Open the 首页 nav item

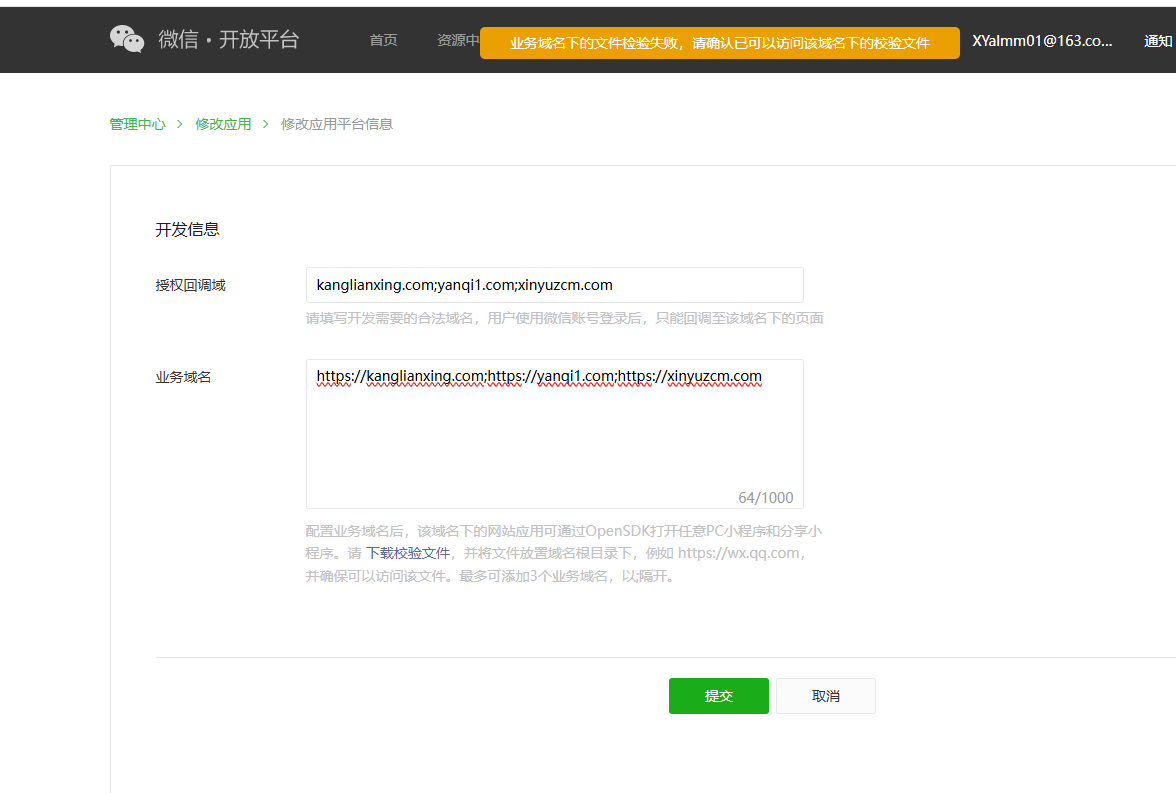pyautogui.click(x=383, y=41)
